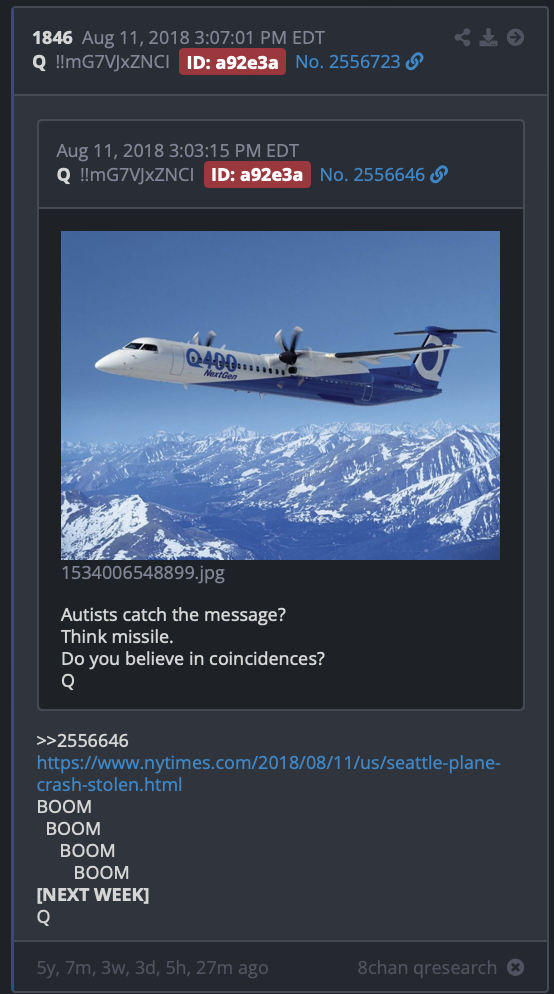The image size is (554, 994).
Task: Open the post via circled arrow icon
Action: [x=515, y=37]
